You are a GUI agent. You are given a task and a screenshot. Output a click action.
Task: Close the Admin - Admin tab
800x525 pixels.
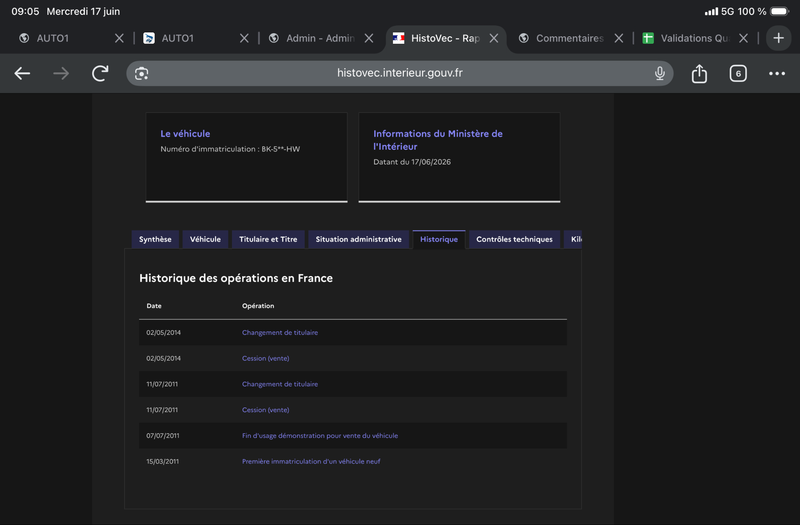369,38
